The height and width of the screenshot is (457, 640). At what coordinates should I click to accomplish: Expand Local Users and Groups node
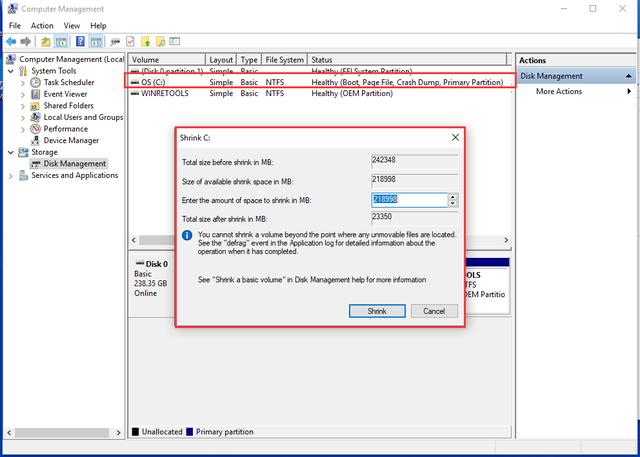click(23, 118)
